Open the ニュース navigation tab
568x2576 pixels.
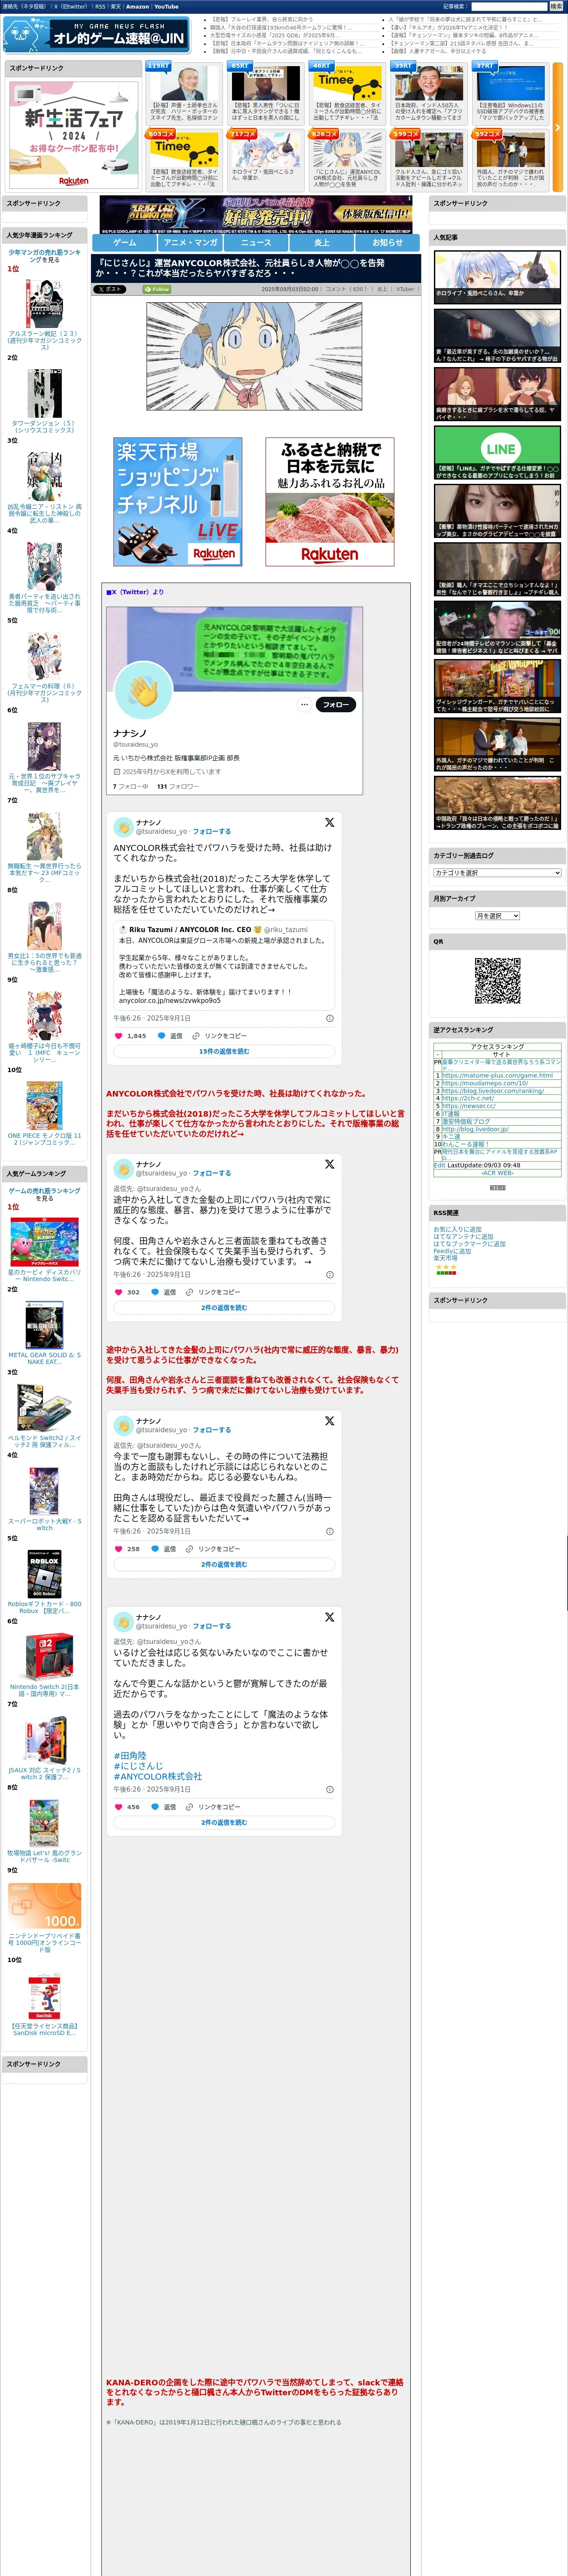click(256, 242)
